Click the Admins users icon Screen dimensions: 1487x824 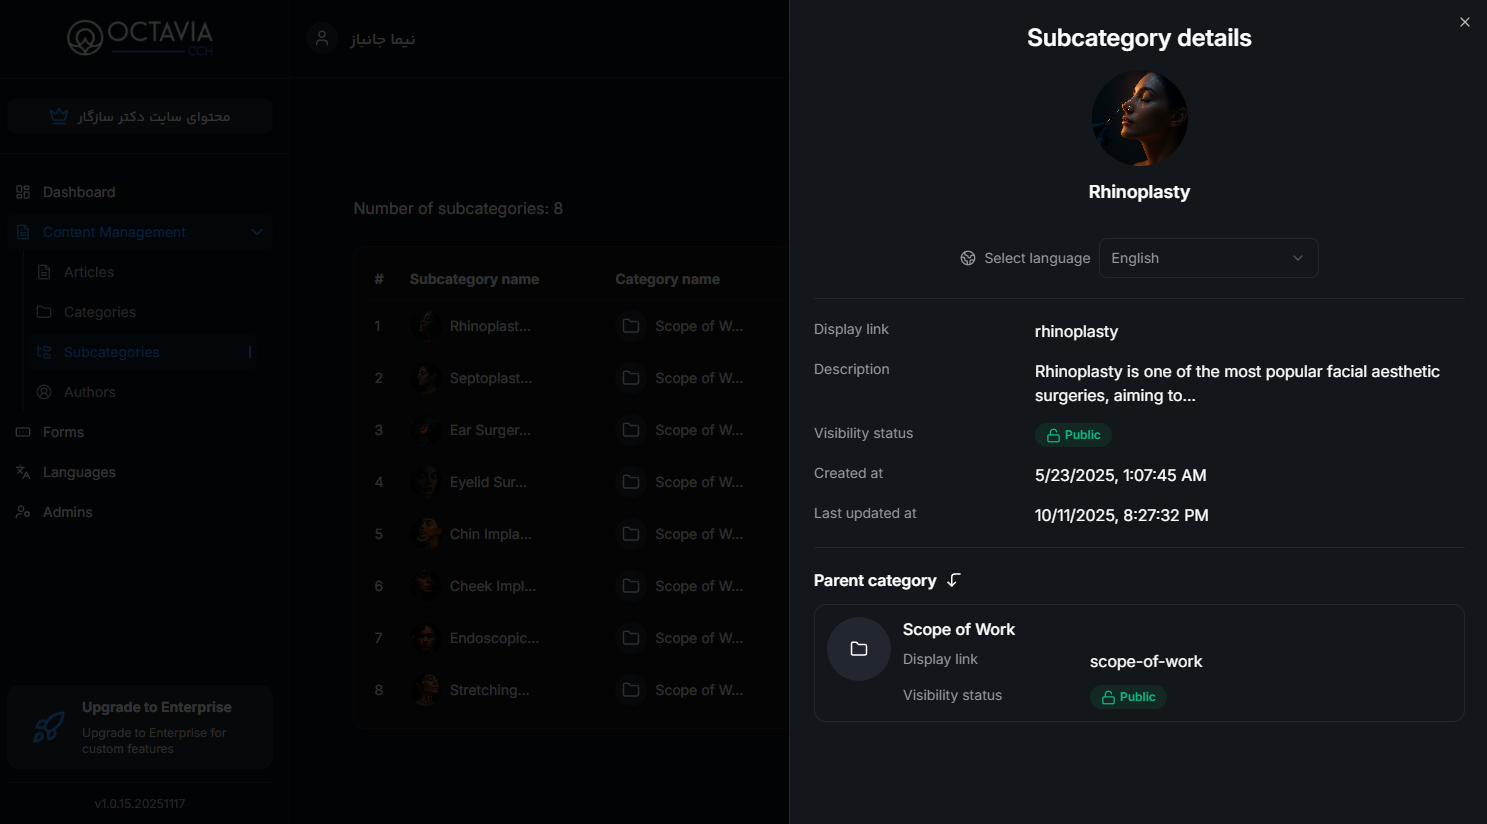click(x=23, y=512)
